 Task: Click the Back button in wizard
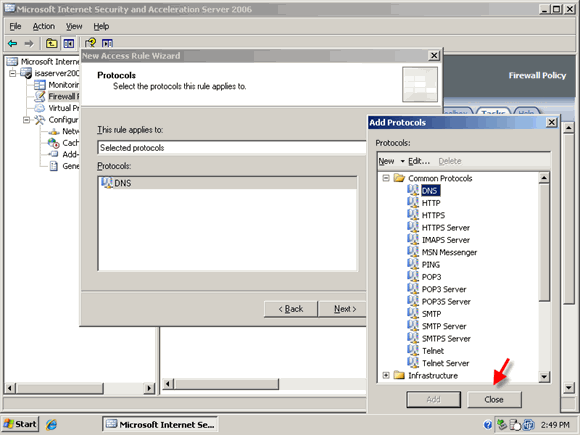click(x=291, y=309)
